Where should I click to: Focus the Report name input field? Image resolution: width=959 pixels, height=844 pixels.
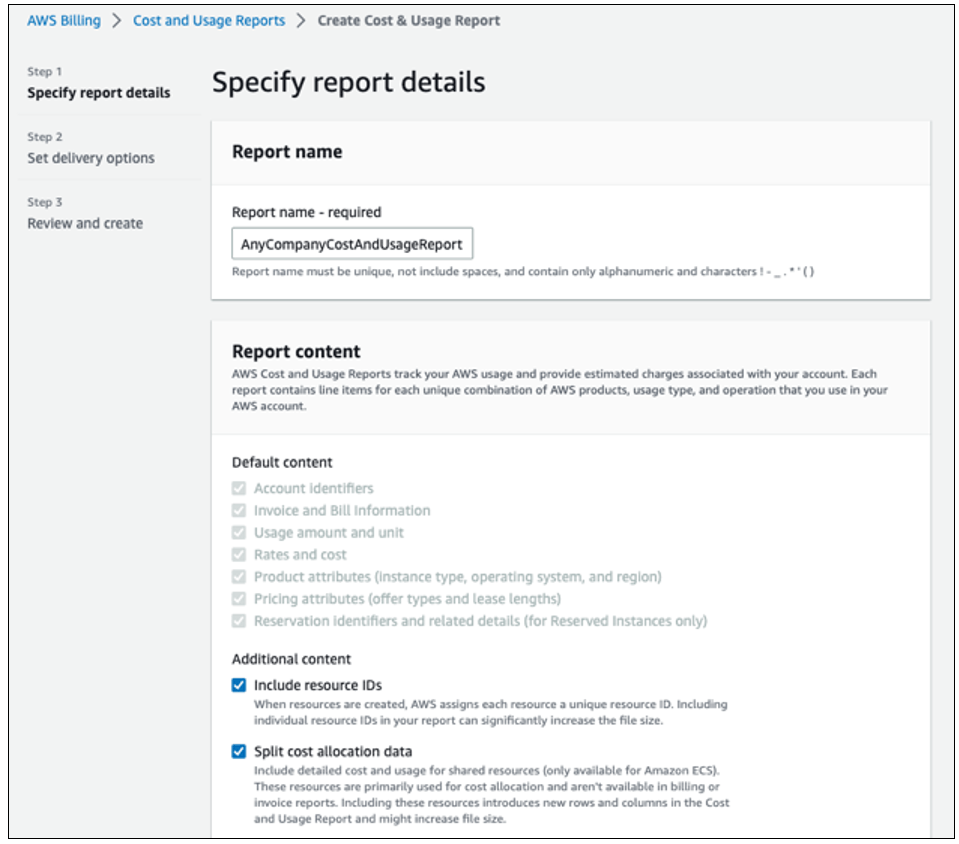pyautogui.click(x=352, y=244)
